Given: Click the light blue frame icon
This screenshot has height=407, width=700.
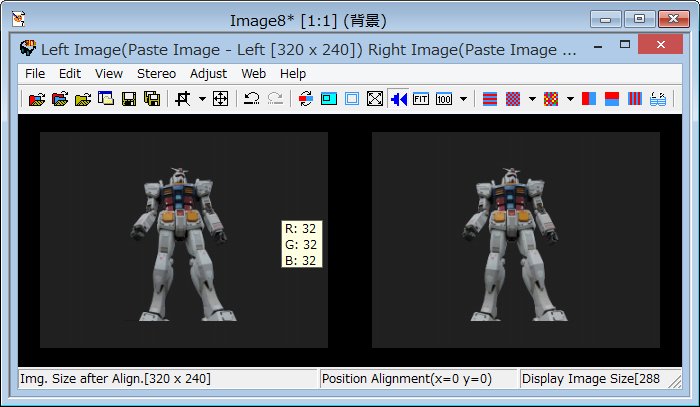Looking at the screenshot, I should [x=352, y=99].
